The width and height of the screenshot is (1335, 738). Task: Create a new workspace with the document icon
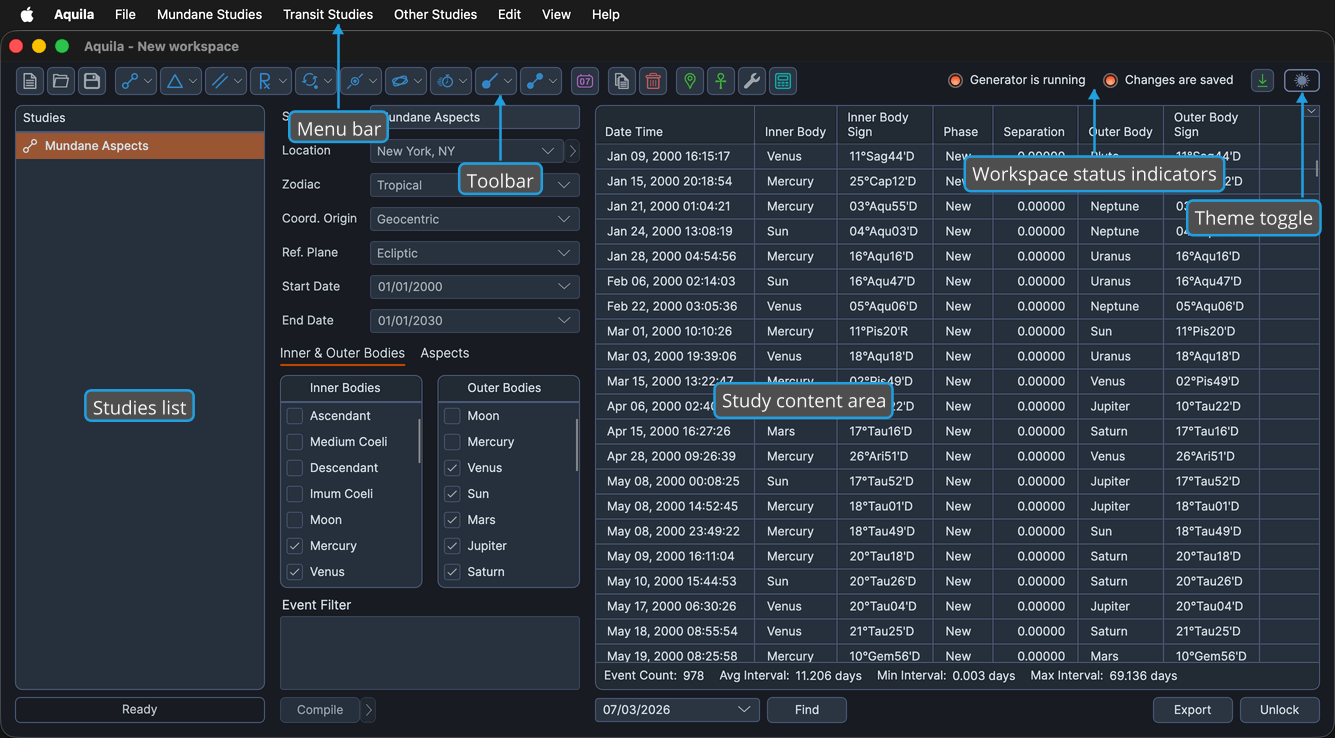[30, 81]
